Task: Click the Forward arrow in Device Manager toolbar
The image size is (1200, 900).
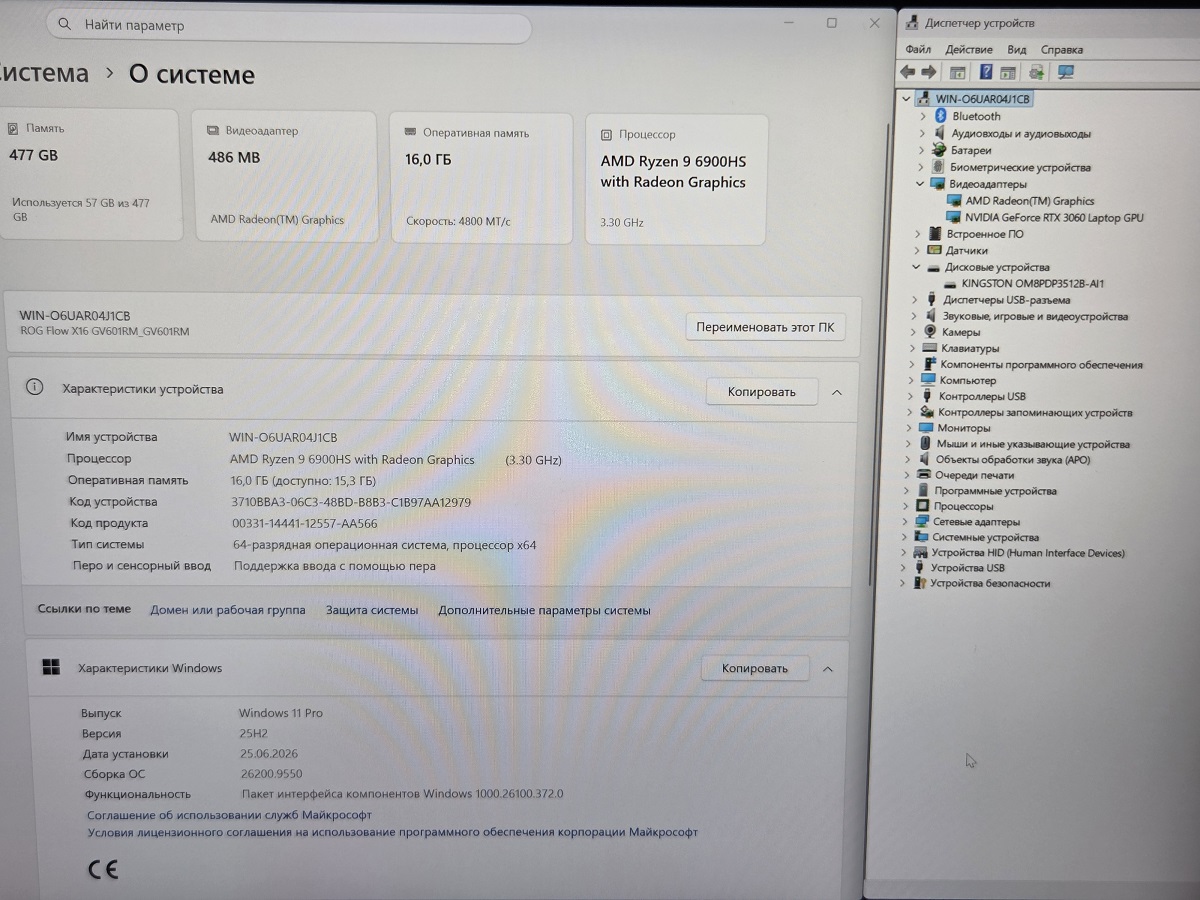Action: coord(929,72)
